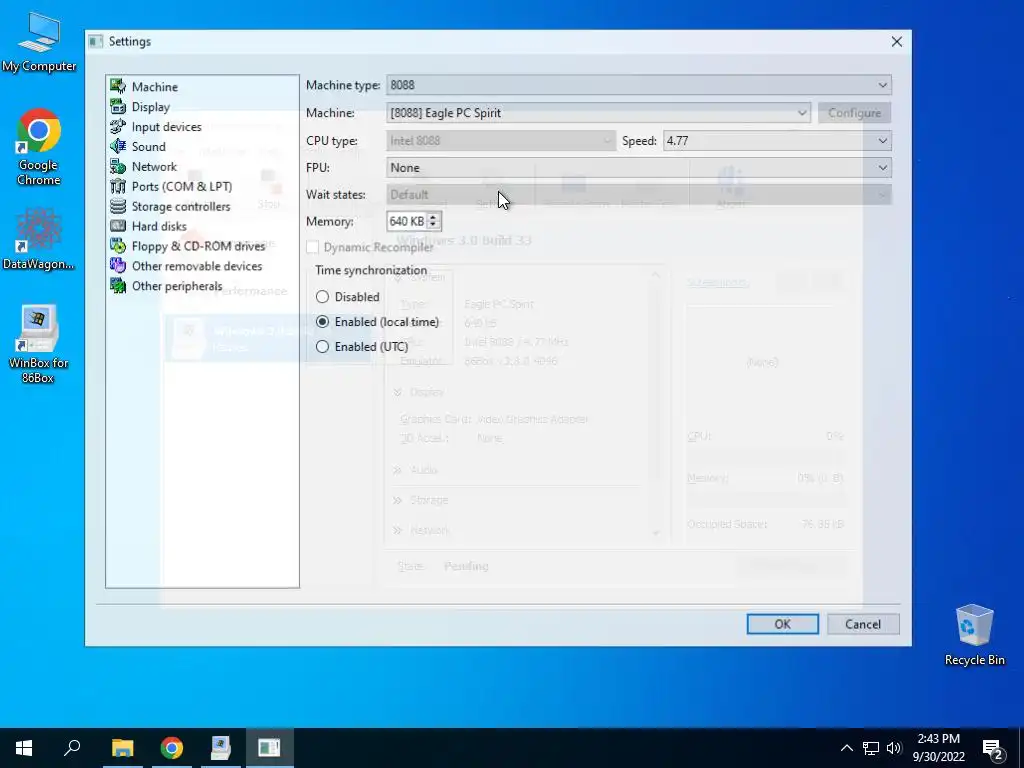Select the Machine category icon
Screen dimensions: 1024x768
[118, 86]
